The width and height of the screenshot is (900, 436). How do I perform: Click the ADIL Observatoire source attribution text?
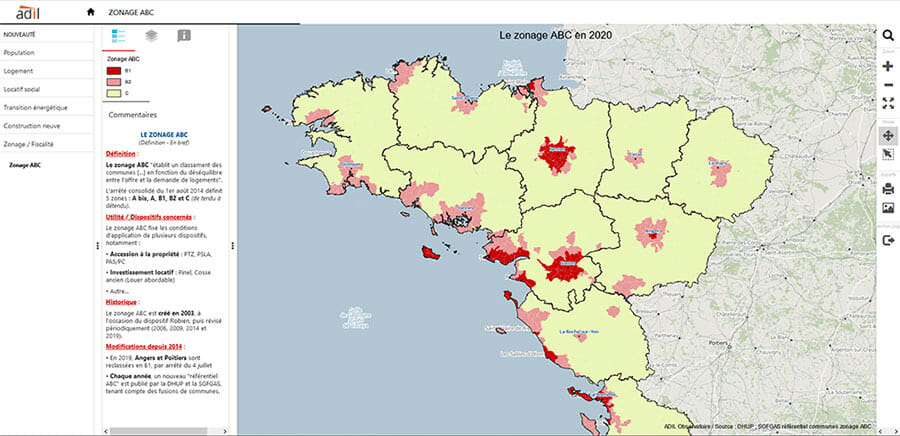(x=767, y=426)
